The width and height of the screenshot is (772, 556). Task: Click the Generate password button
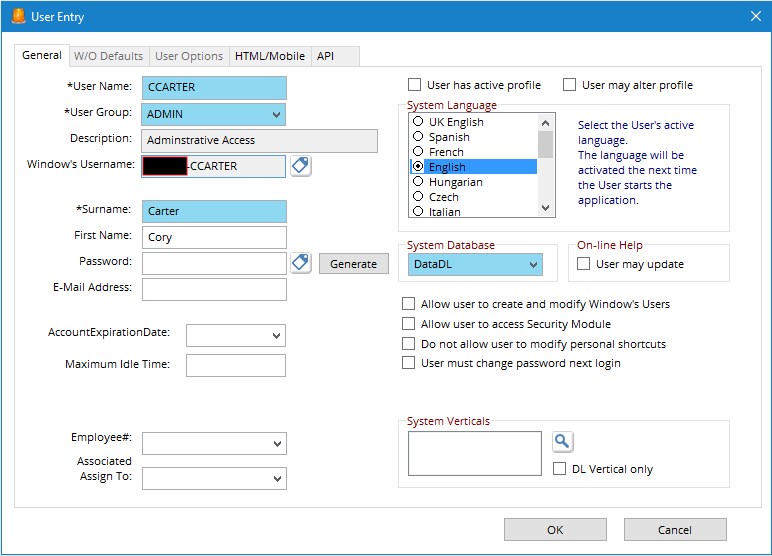click(x=354, y=263)
